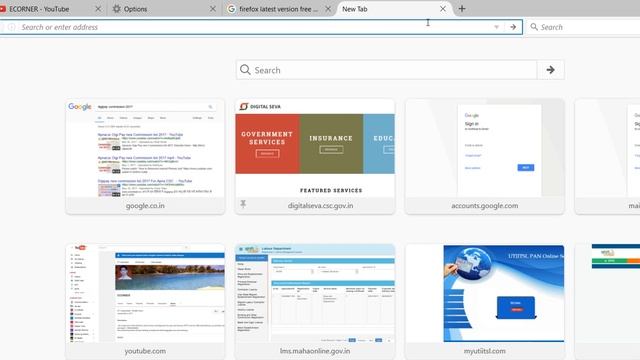Open a new tab with plus button
This screenshot has width=640, height=360.
tap(462, 9)
